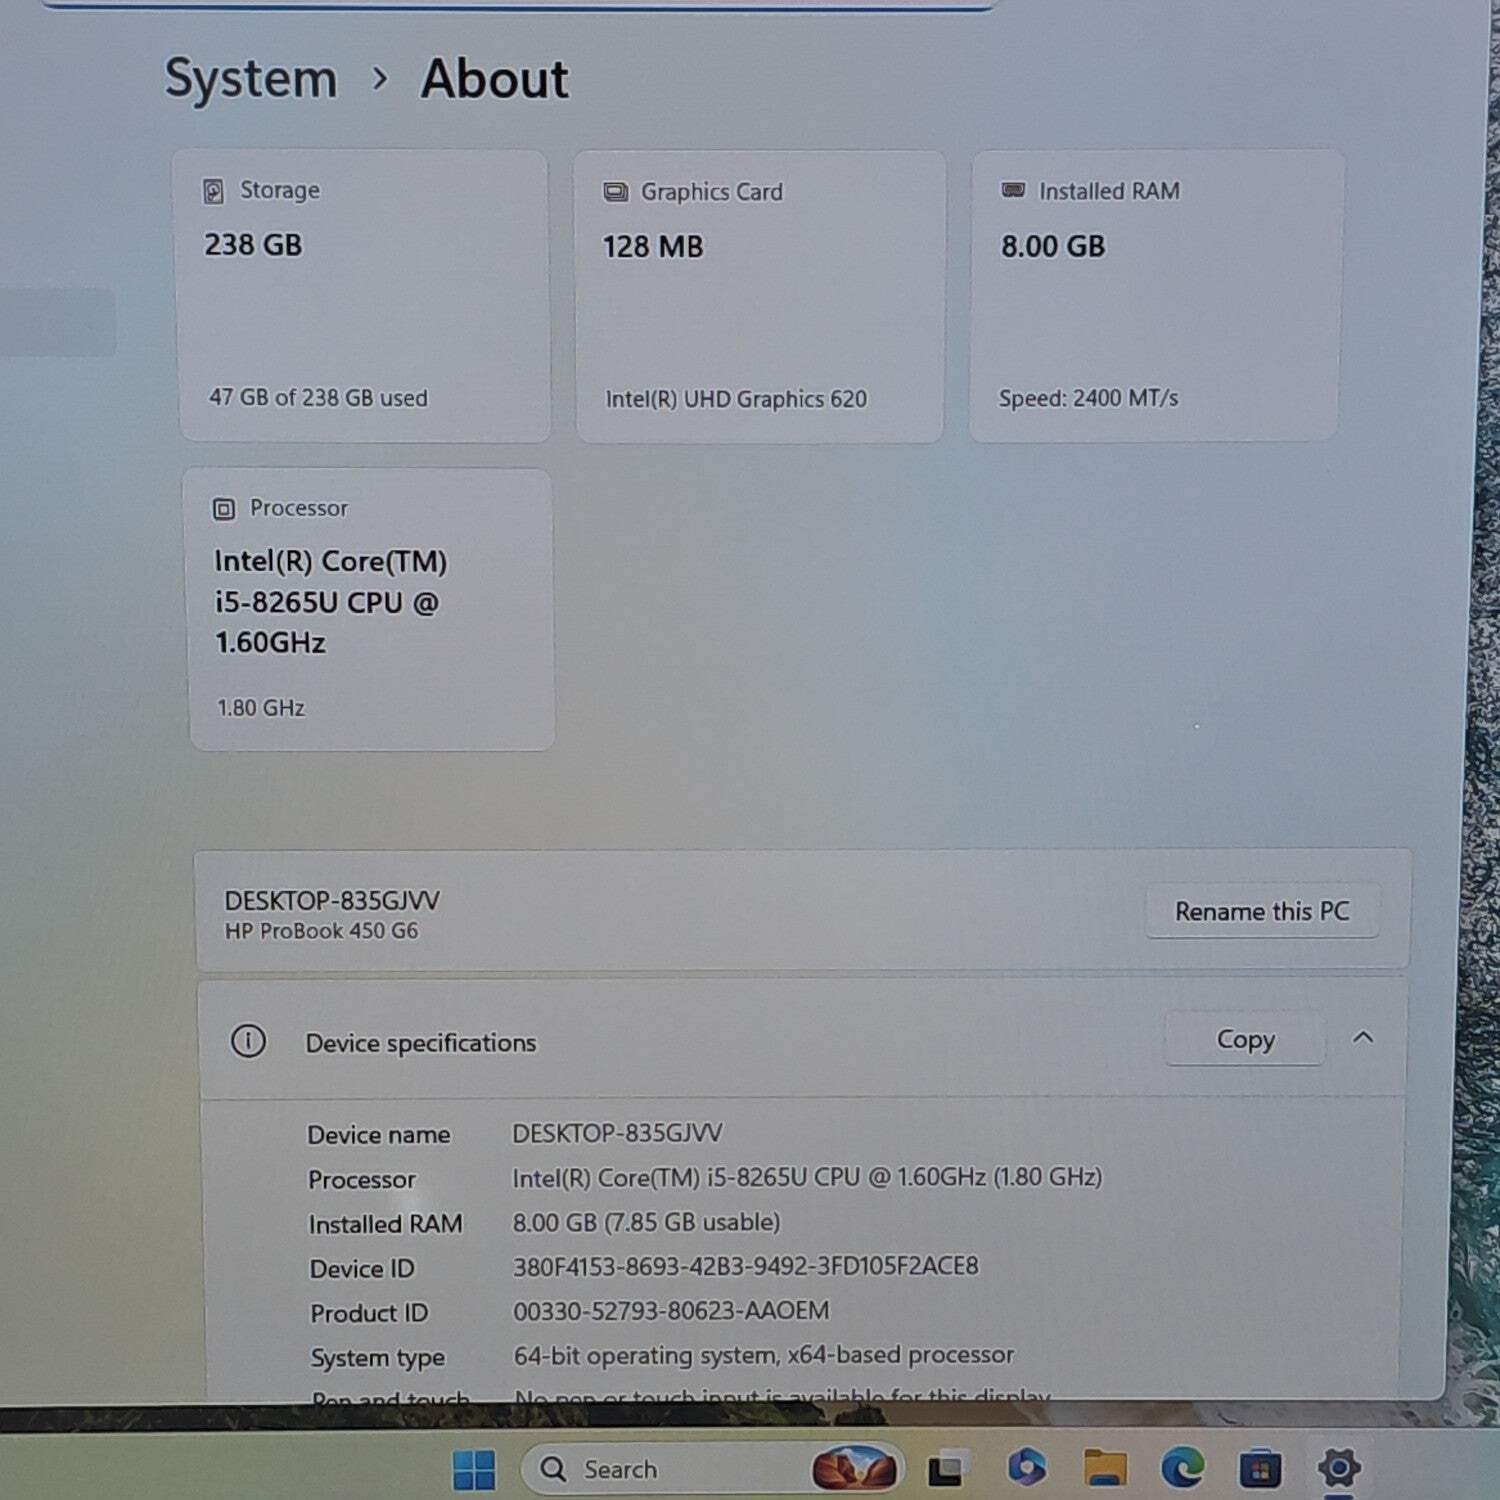
Task: Select the Device ID value 380F4153-8693…
Action: [x=746, y=1266]
